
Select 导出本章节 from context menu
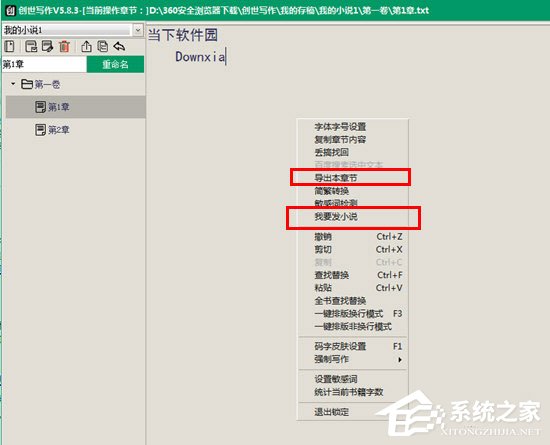(335, 178)
